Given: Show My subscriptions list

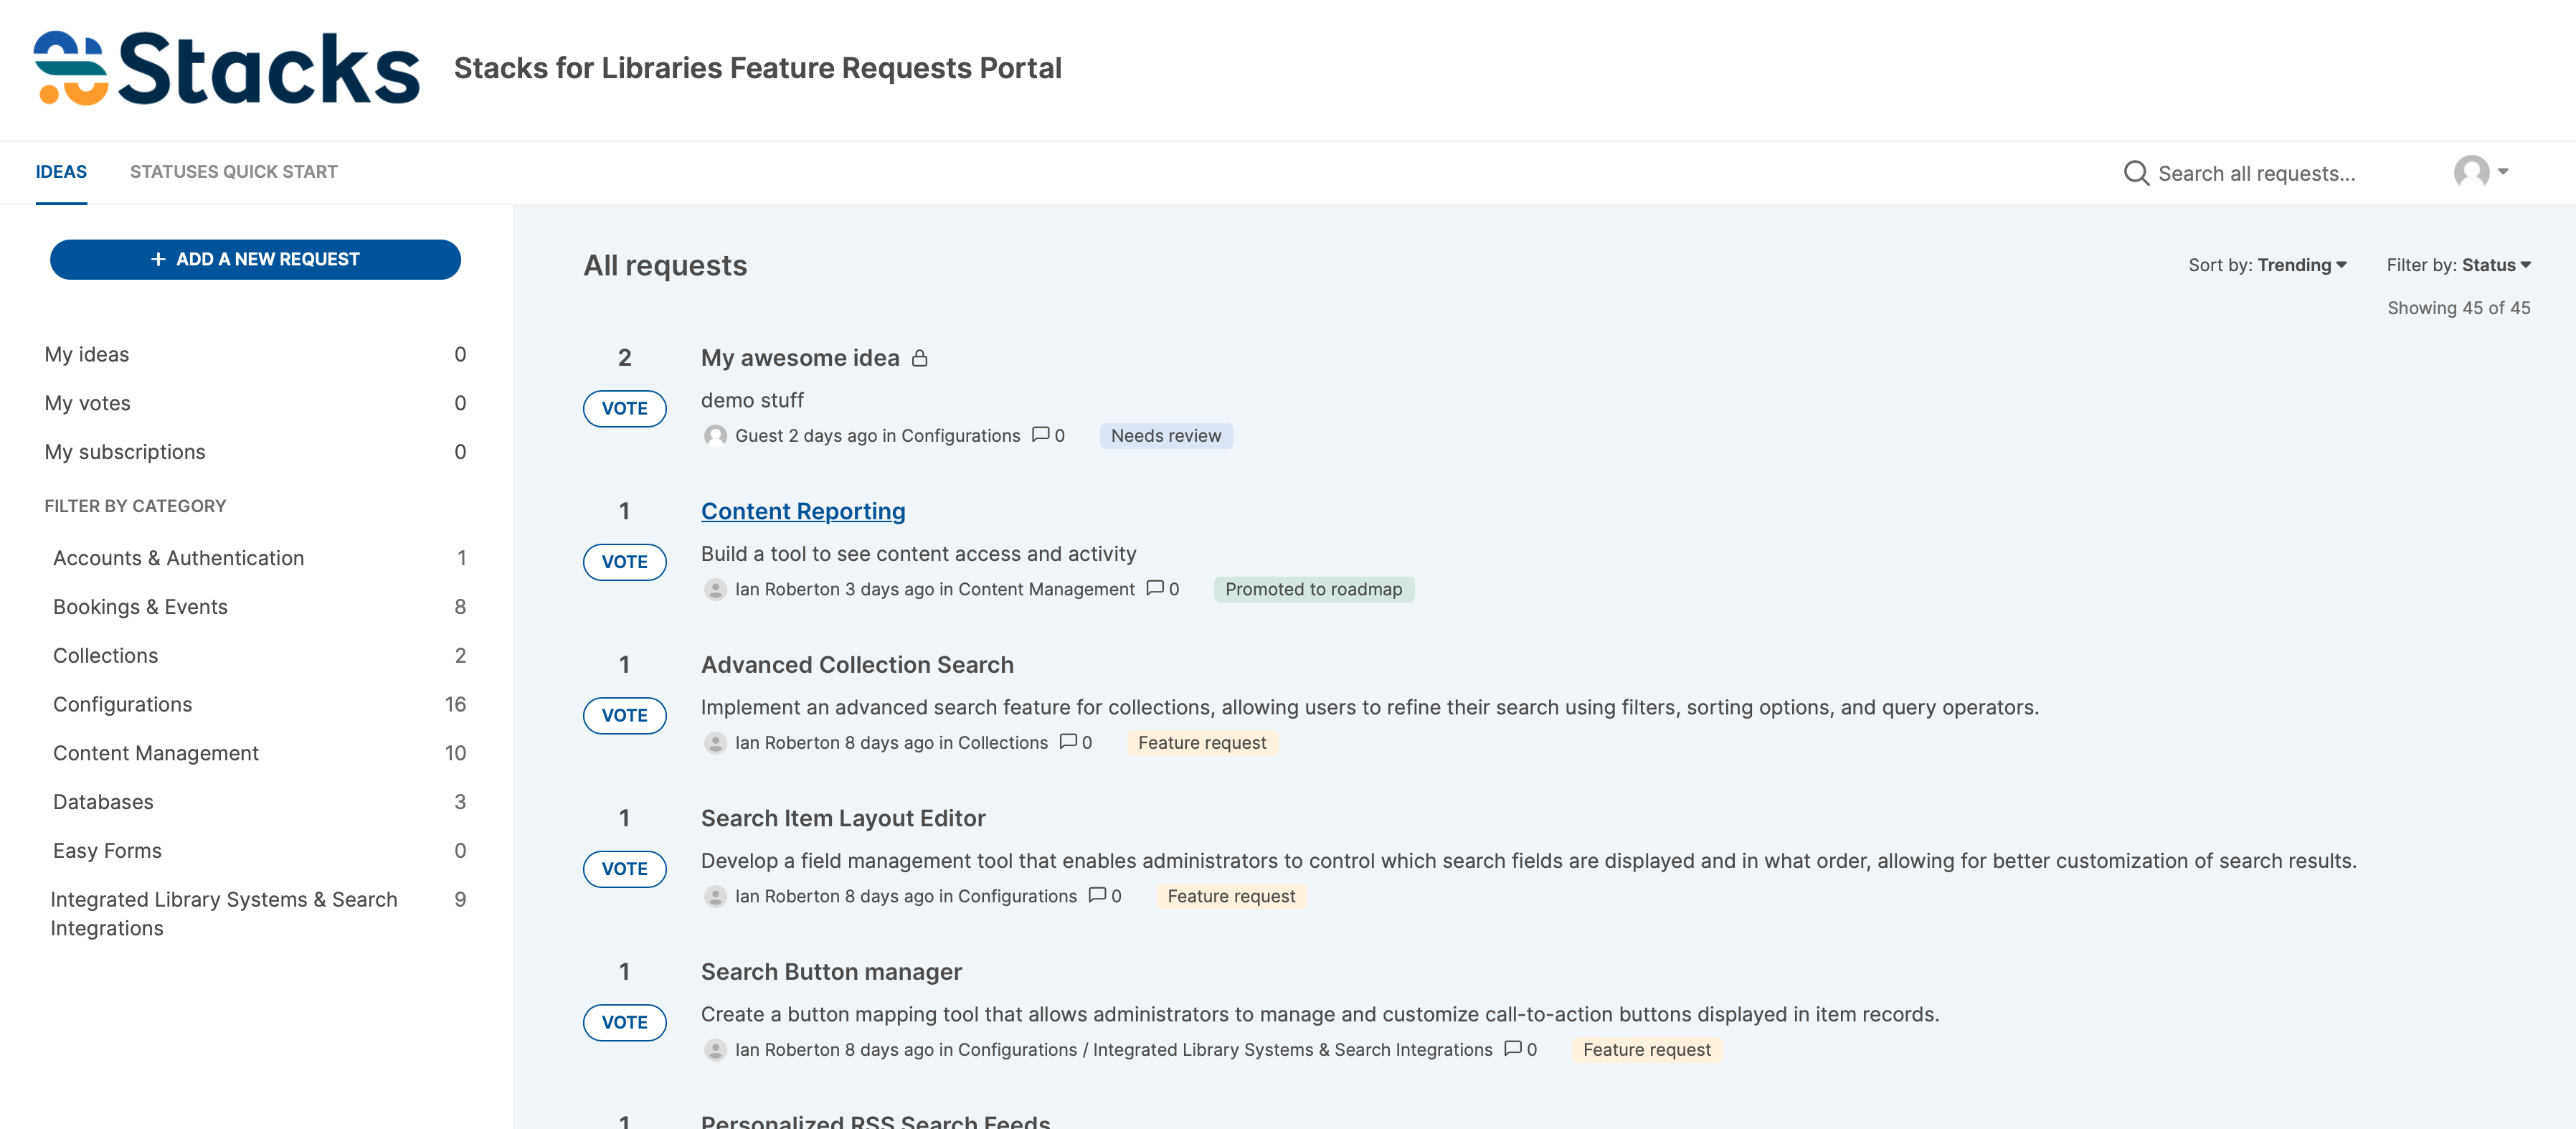Looking at the screenshot, I should pyautogui.click(x=255, y=452).
